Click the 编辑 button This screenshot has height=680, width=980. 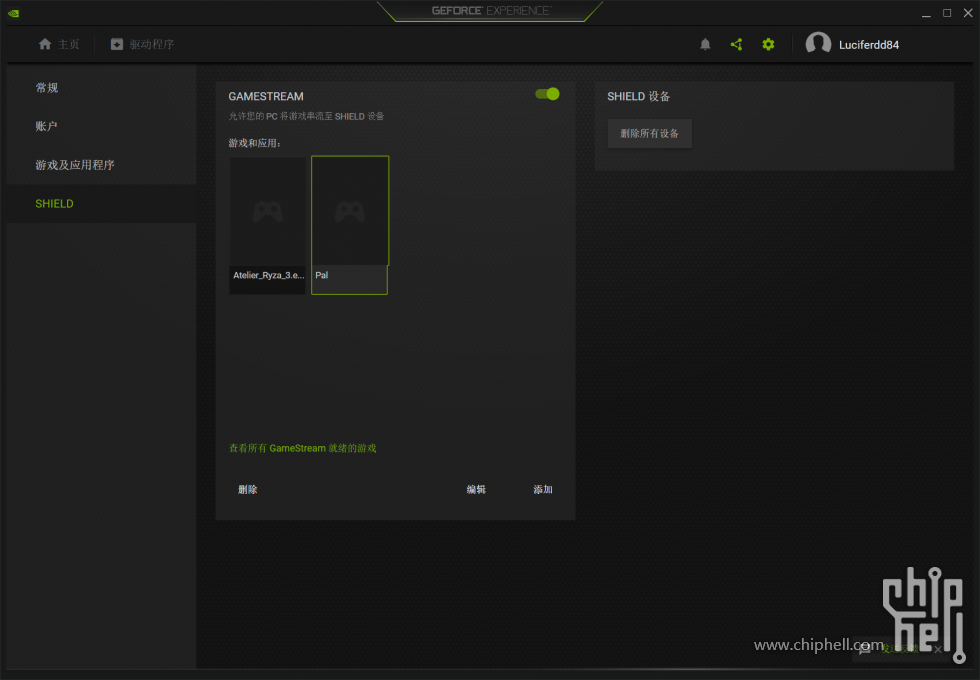[476, 489]
